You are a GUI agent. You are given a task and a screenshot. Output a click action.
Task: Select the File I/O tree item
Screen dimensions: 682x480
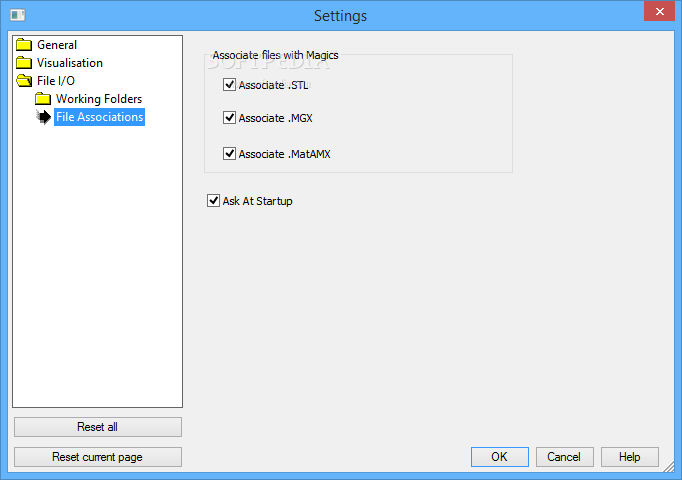[56, 81]
